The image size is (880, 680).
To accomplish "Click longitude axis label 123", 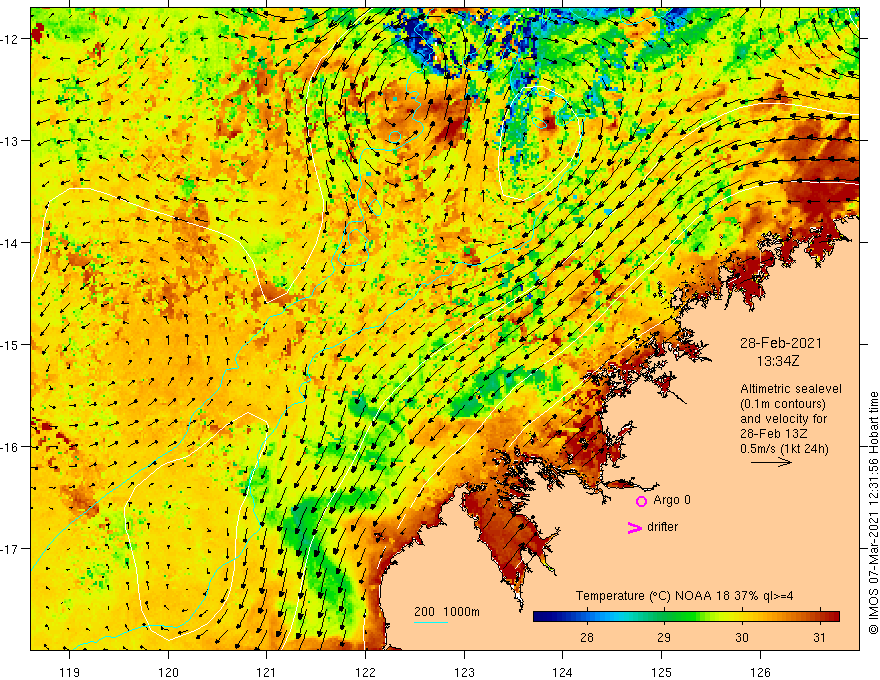I will pyautogui.click(x=464, y=672).
